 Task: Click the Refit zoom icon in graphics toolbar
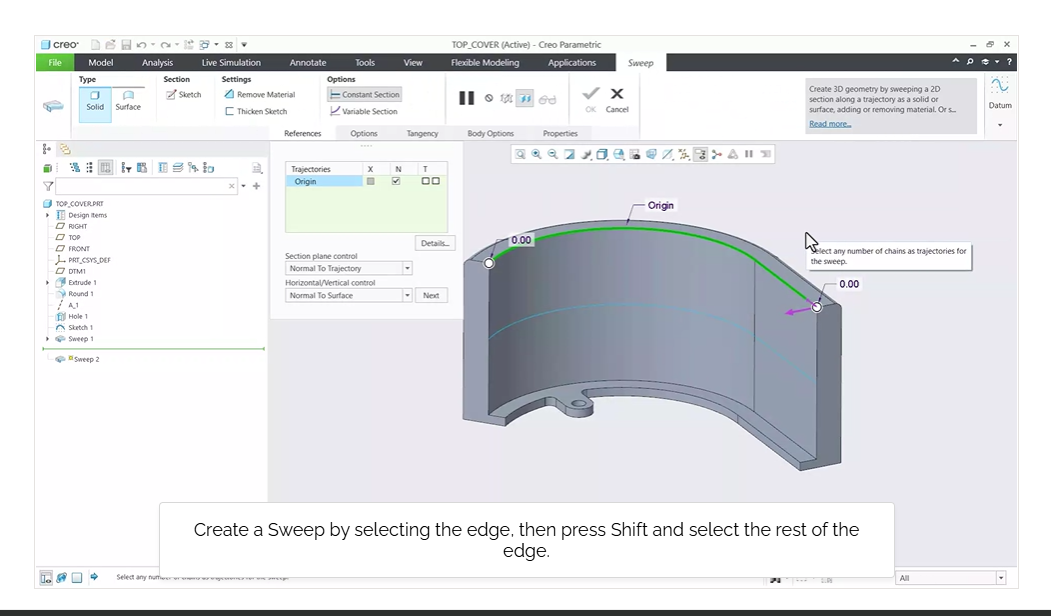click(521, 154)
